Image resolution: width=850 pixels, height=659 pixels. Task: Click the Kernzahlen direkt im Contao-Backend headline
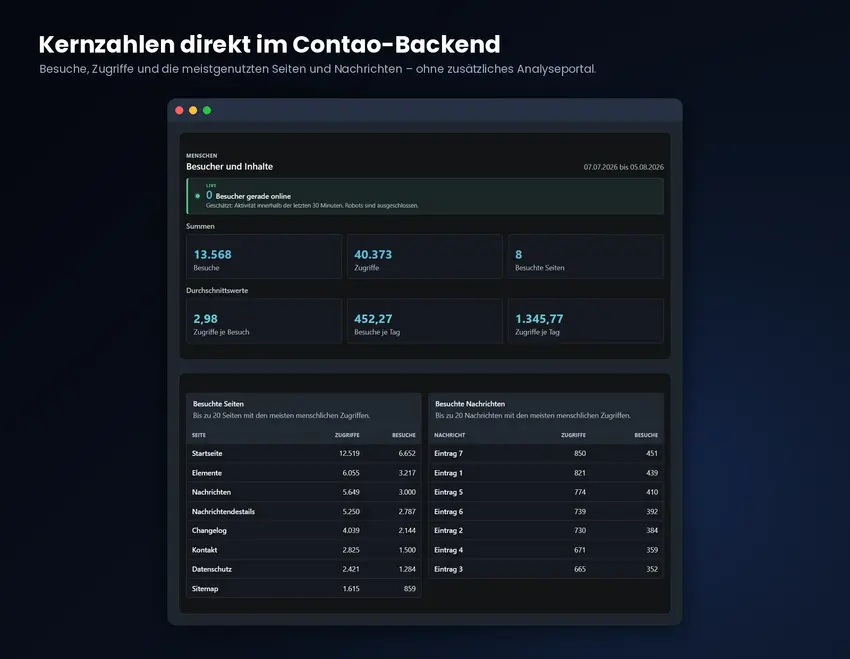269,44
